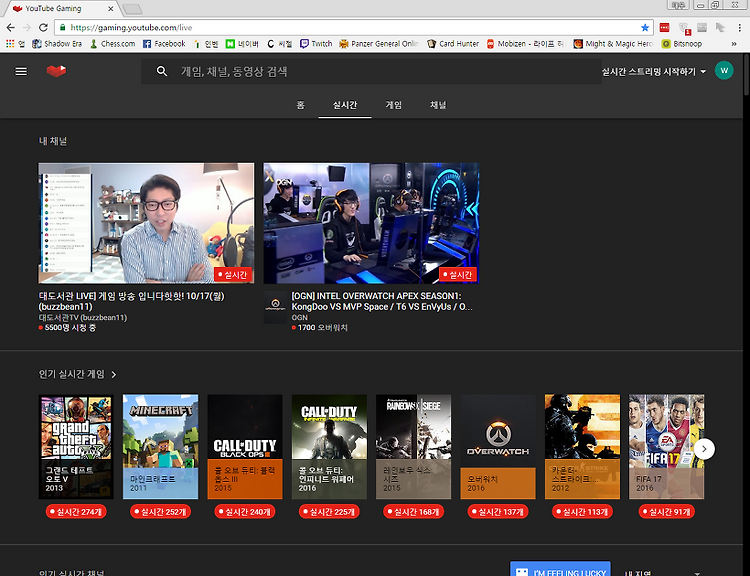750x576 pixels.
Task: Open Call of Duty Infinite Warfare card
Action: (329, 446)
